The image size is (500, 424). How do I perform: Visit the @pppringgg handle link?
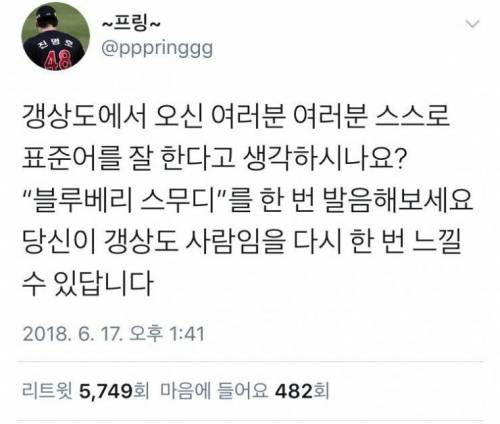coord(157,49)
